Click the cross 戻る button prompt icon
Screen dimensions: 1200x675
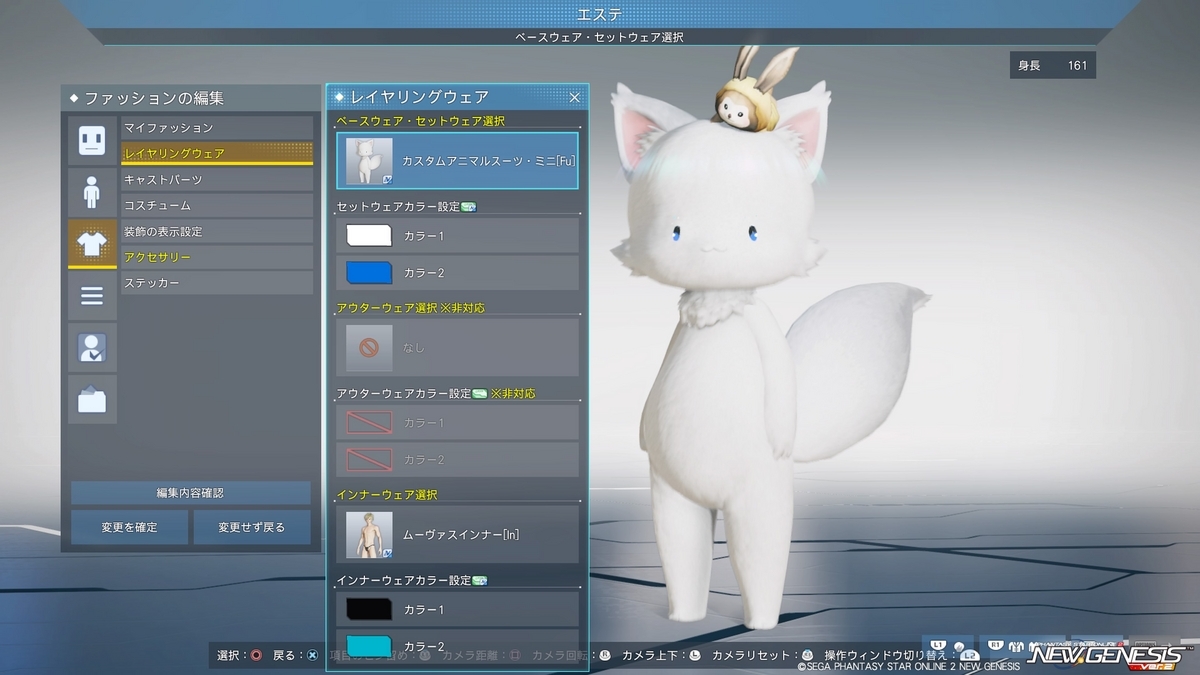(x=312, y=655)
